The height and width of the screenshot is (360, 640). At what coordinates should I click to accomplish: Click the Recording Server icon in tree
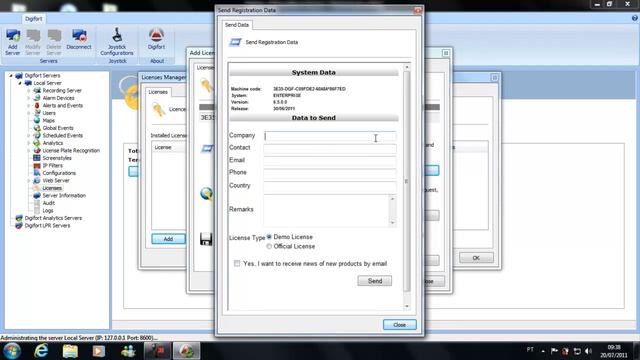pyautogui.click(x=37, y=91)
